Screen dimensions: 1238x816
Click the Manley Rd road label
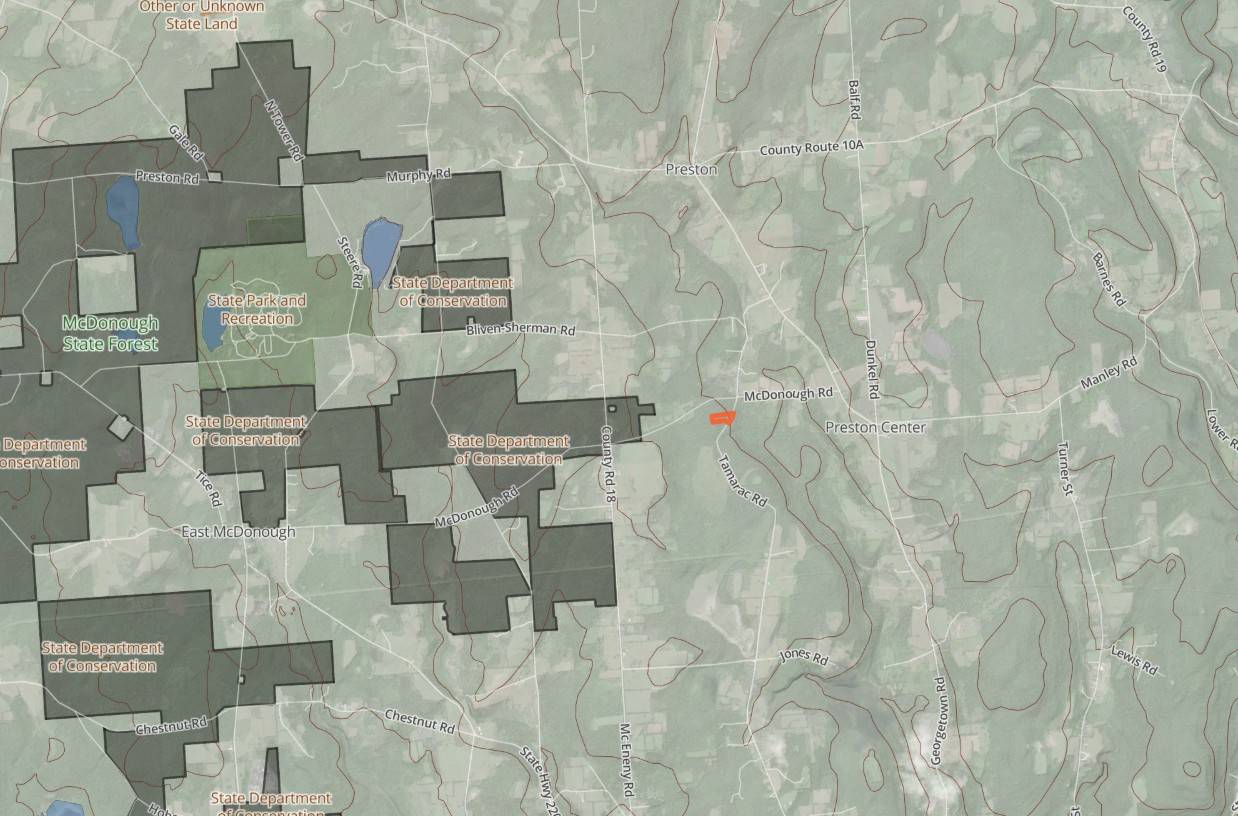(x=1109, y=374)
